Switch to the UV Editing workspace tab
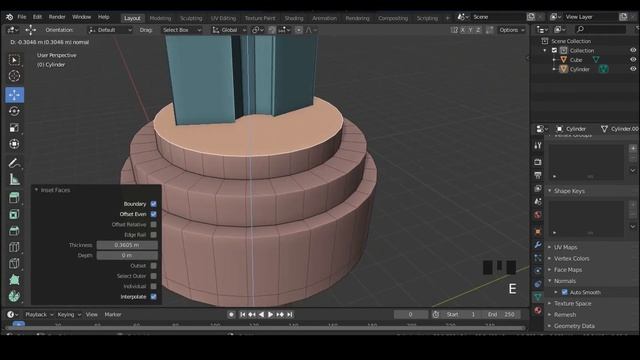This screenshot has height=360, width=640. point(223,18)
